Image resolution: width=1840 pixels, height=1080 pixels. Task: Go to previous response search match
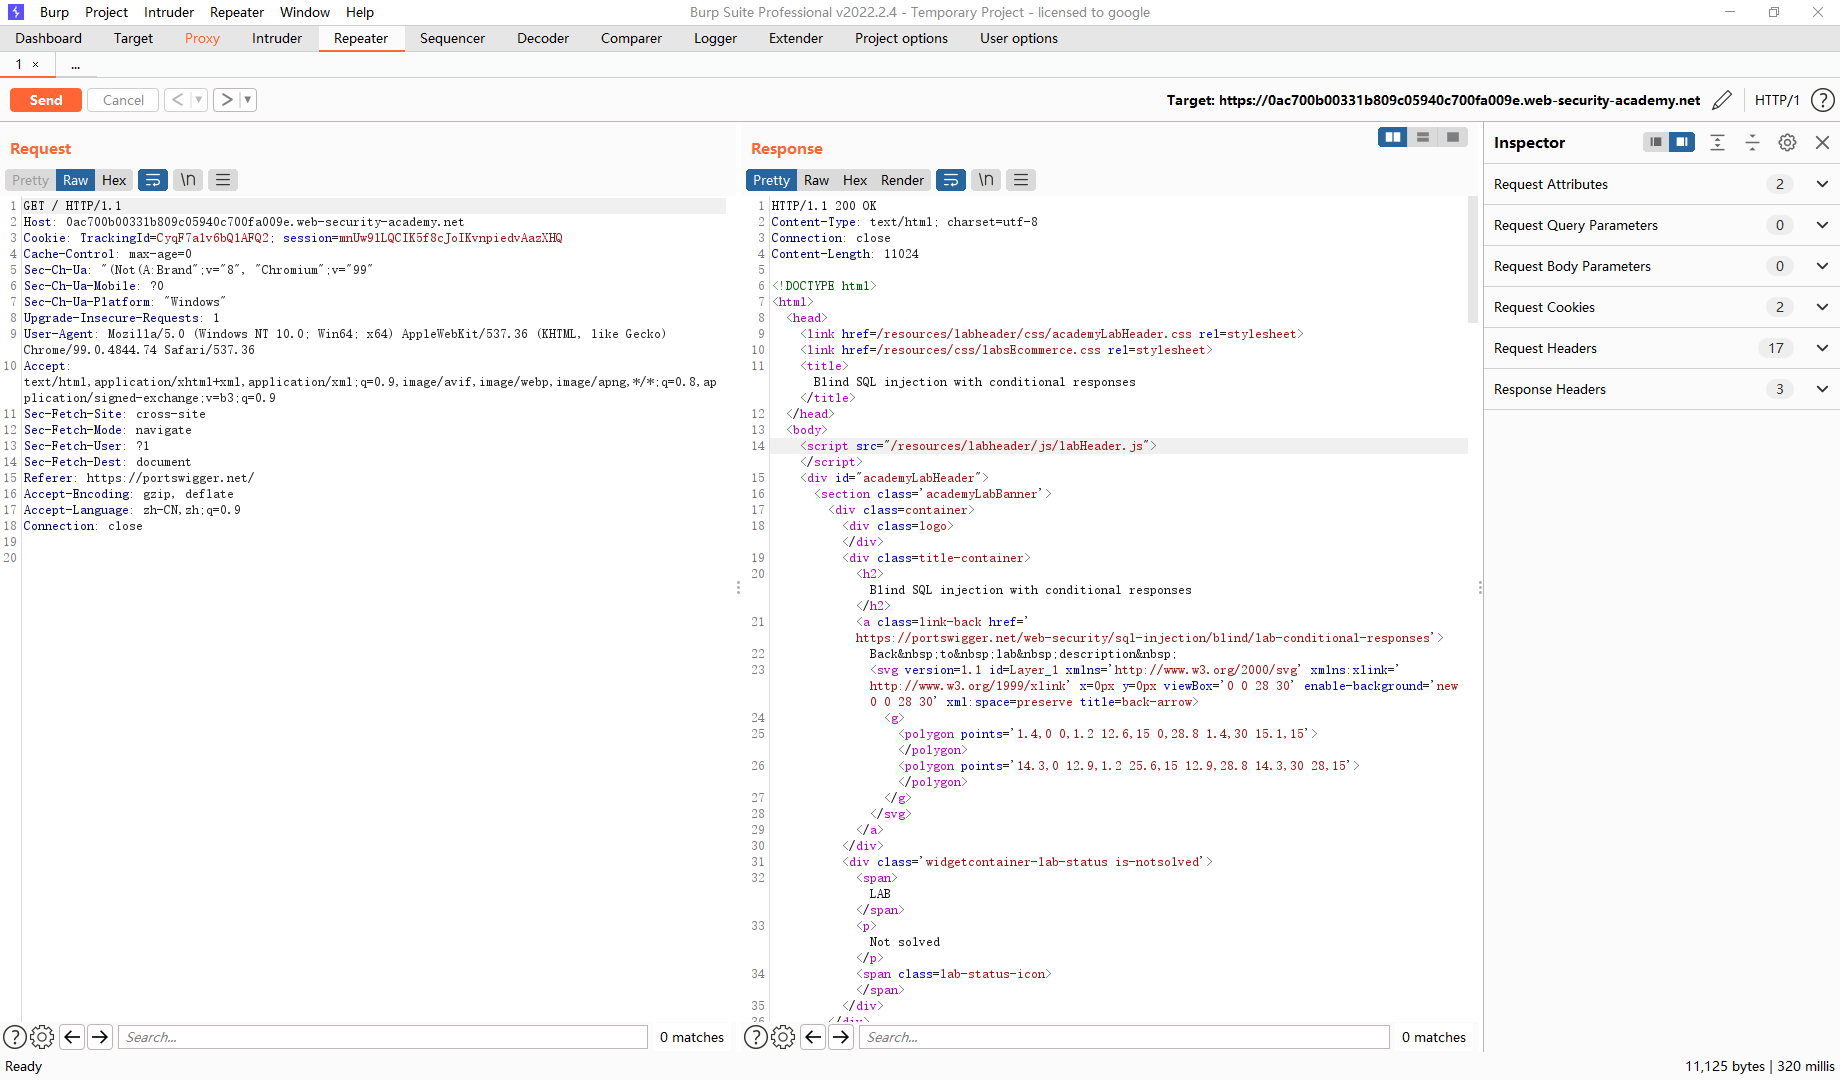pyautogui.click(x=813, y=1037)
